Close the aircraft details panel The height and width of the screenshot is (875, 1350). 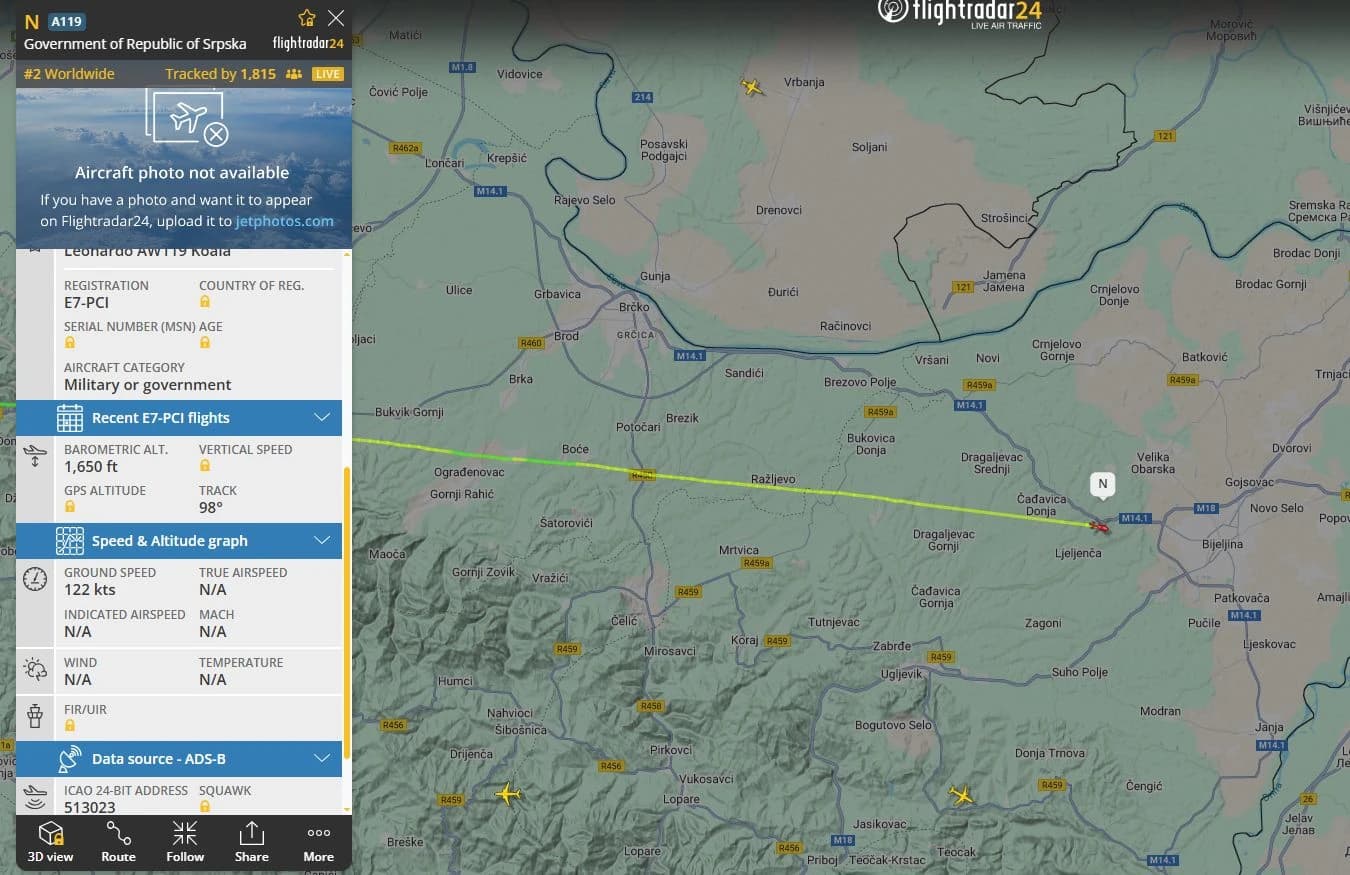point(336,18)
